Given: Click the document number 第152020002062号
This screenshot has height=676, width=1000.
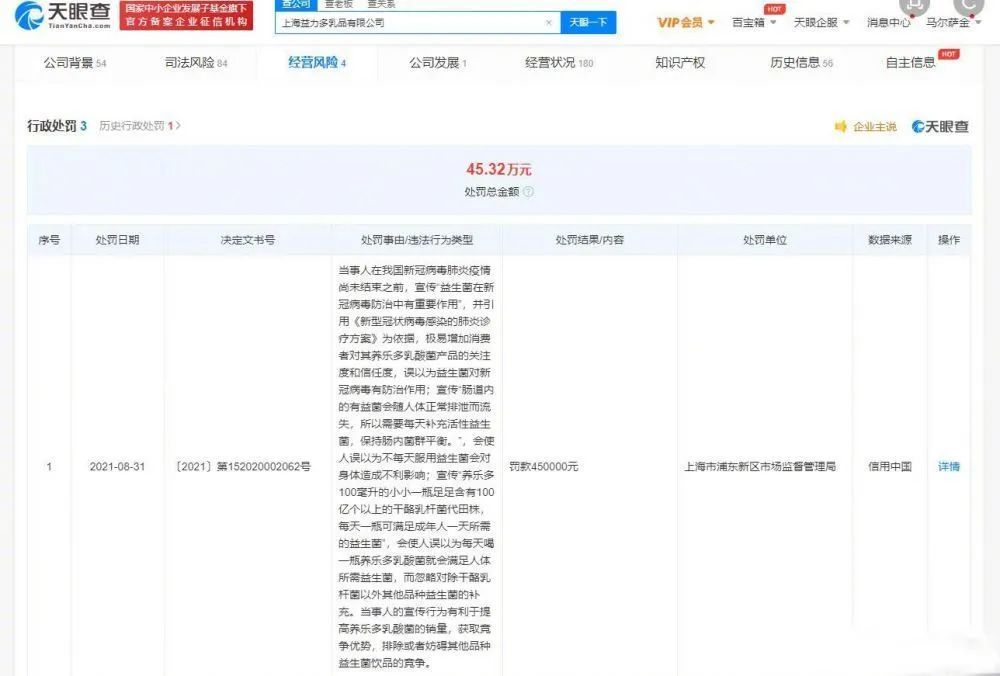Looking at the screenshot, I should coord(243,466).
